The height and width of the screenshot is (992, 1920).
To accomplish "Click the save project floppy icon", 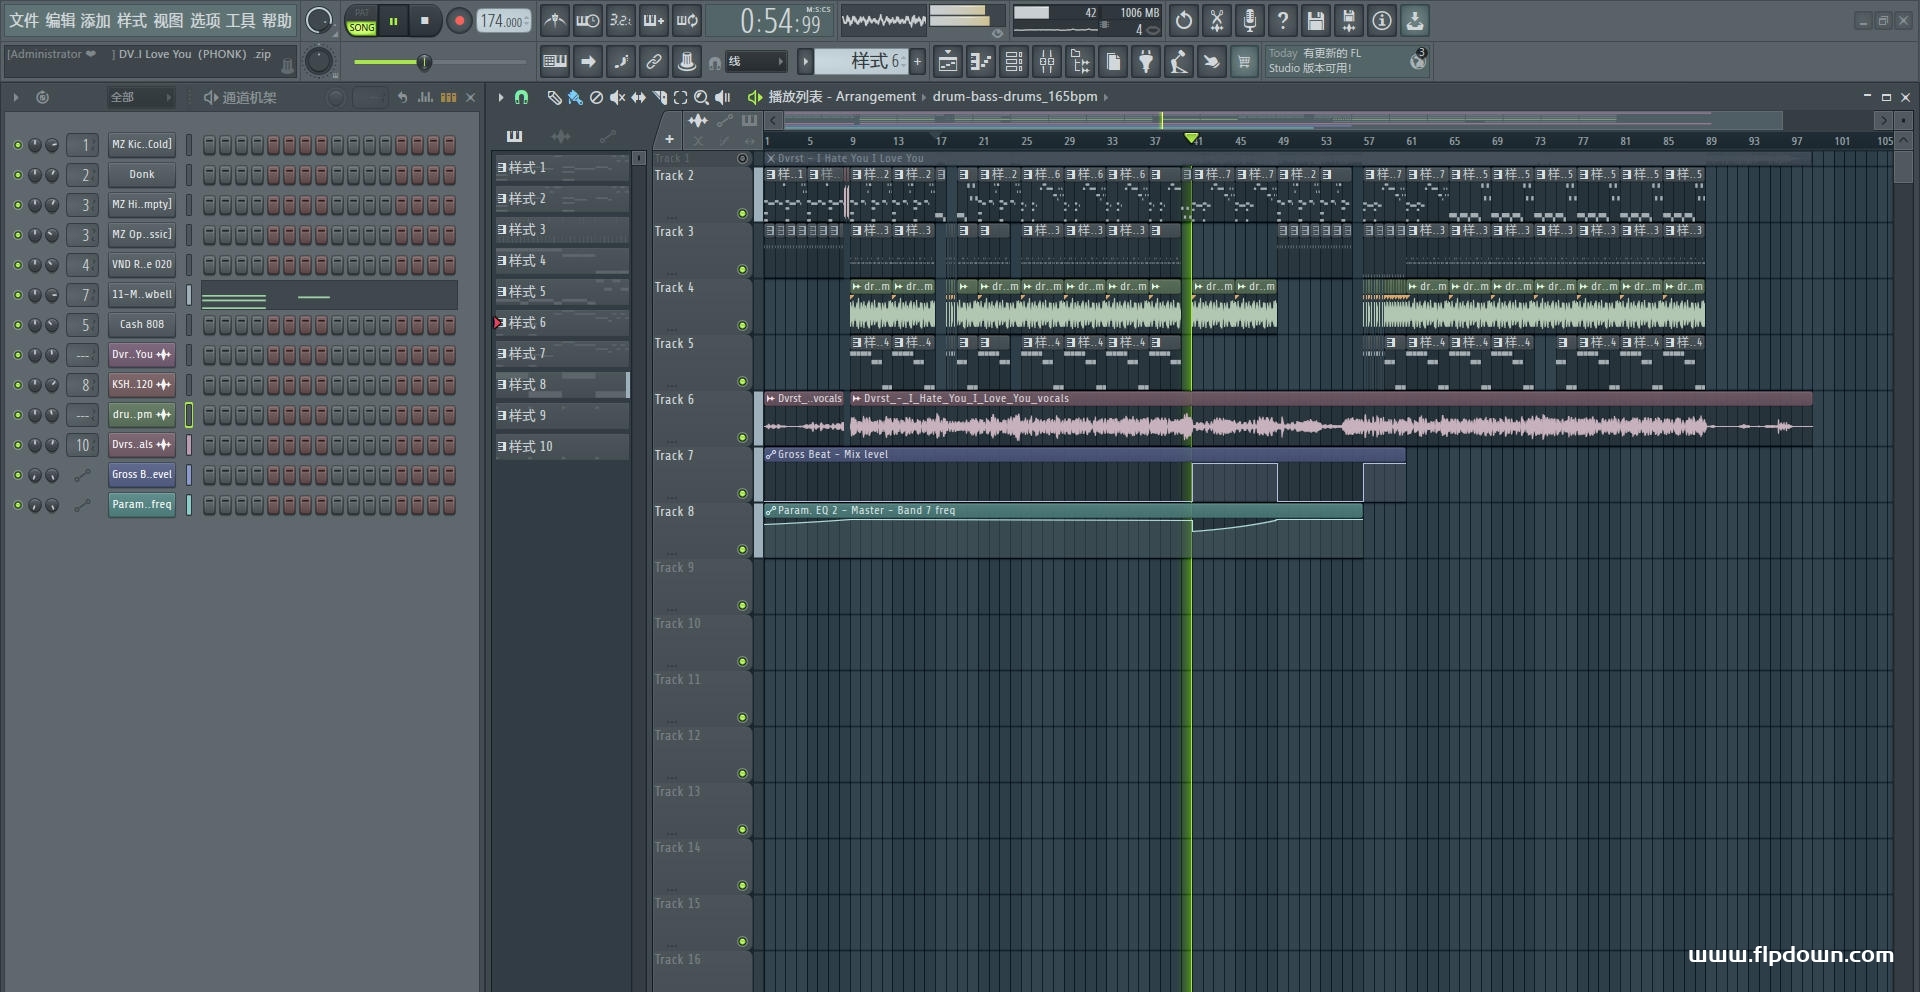I will [x=1316, y=20].
